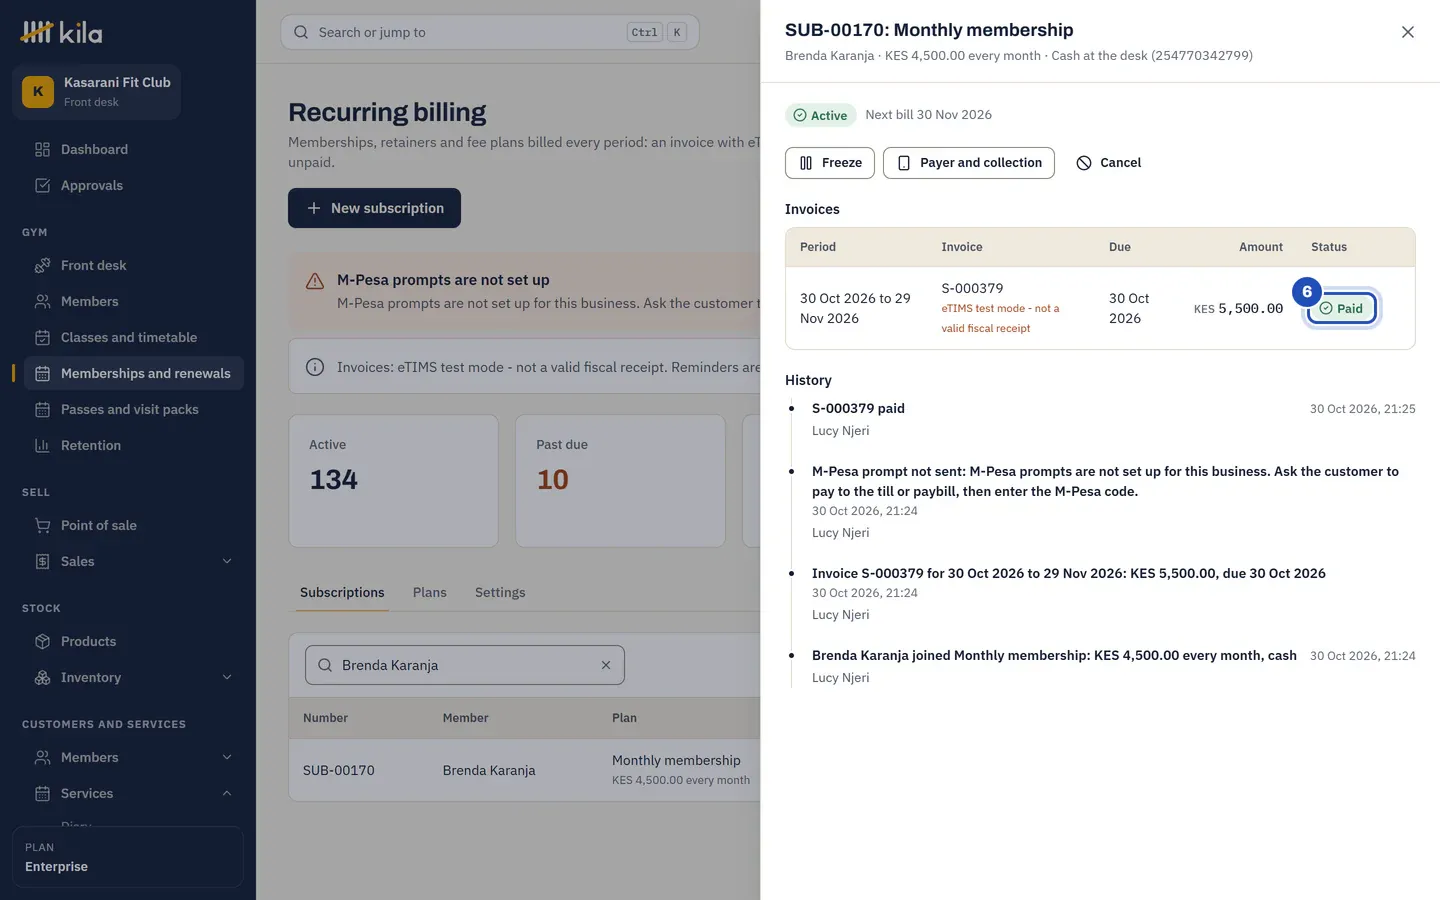Click the Active 134 card
Viewport: 1440px width, 900px height.
394,481
